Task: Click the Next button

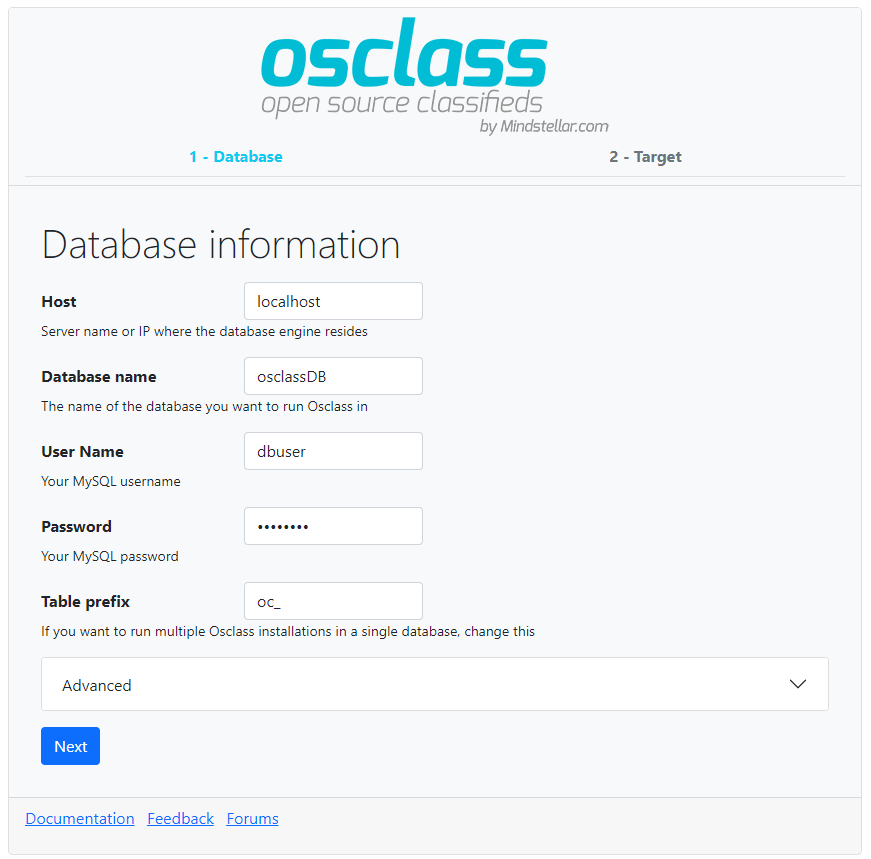Action: tap(71, 746)
